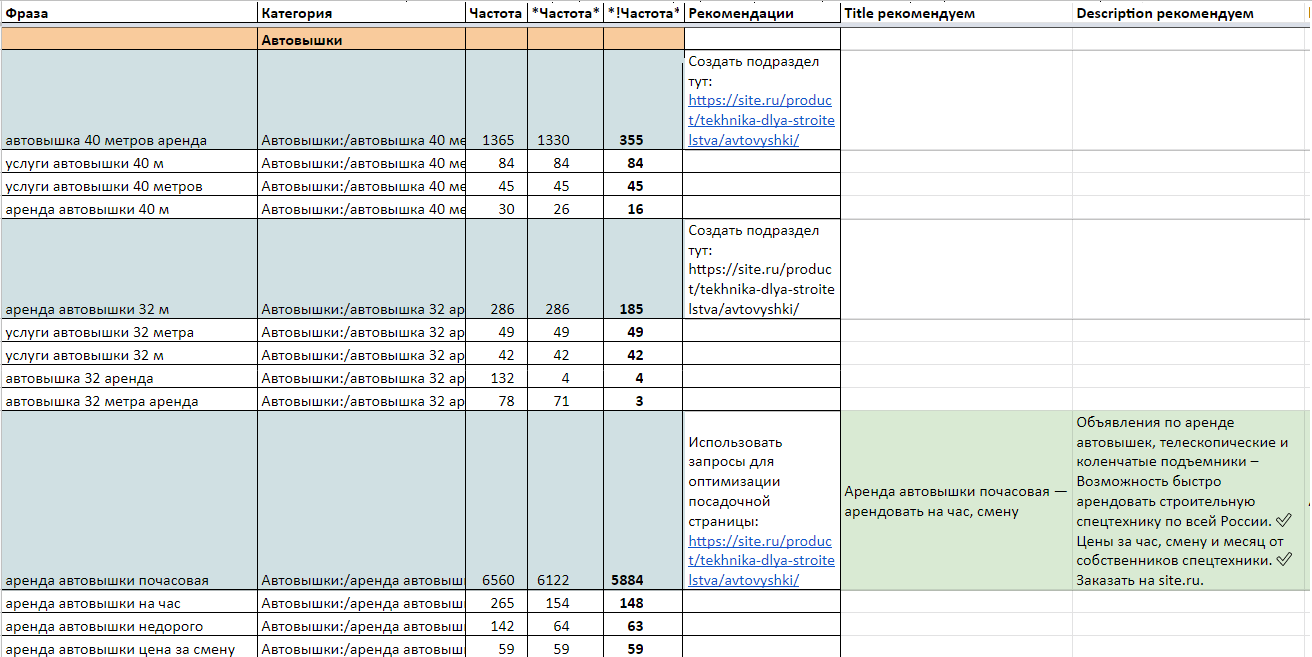Click the Рекомендации column header
The width and height of the screenshot is (1312, 657).
coord(762,13)
